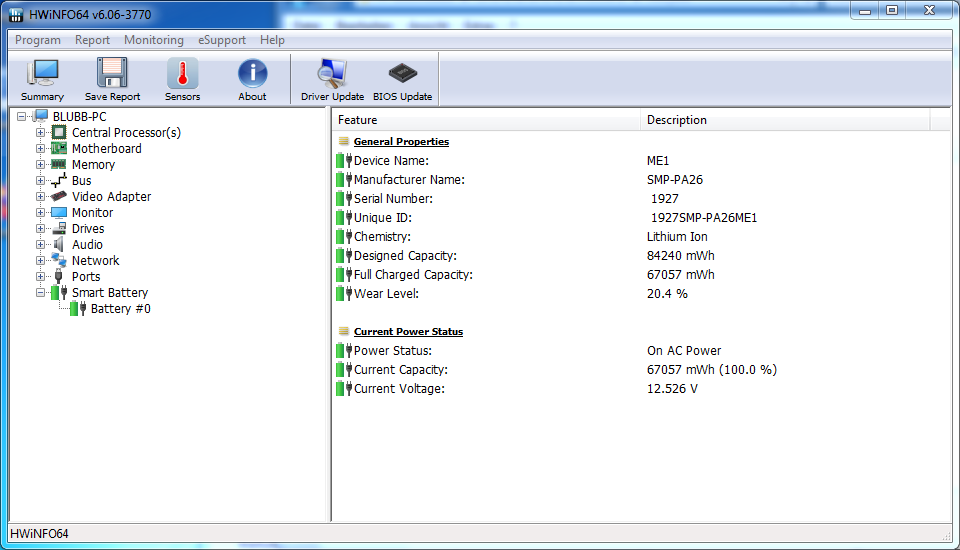Click battery icon beside Wear Level

(344, 293)
